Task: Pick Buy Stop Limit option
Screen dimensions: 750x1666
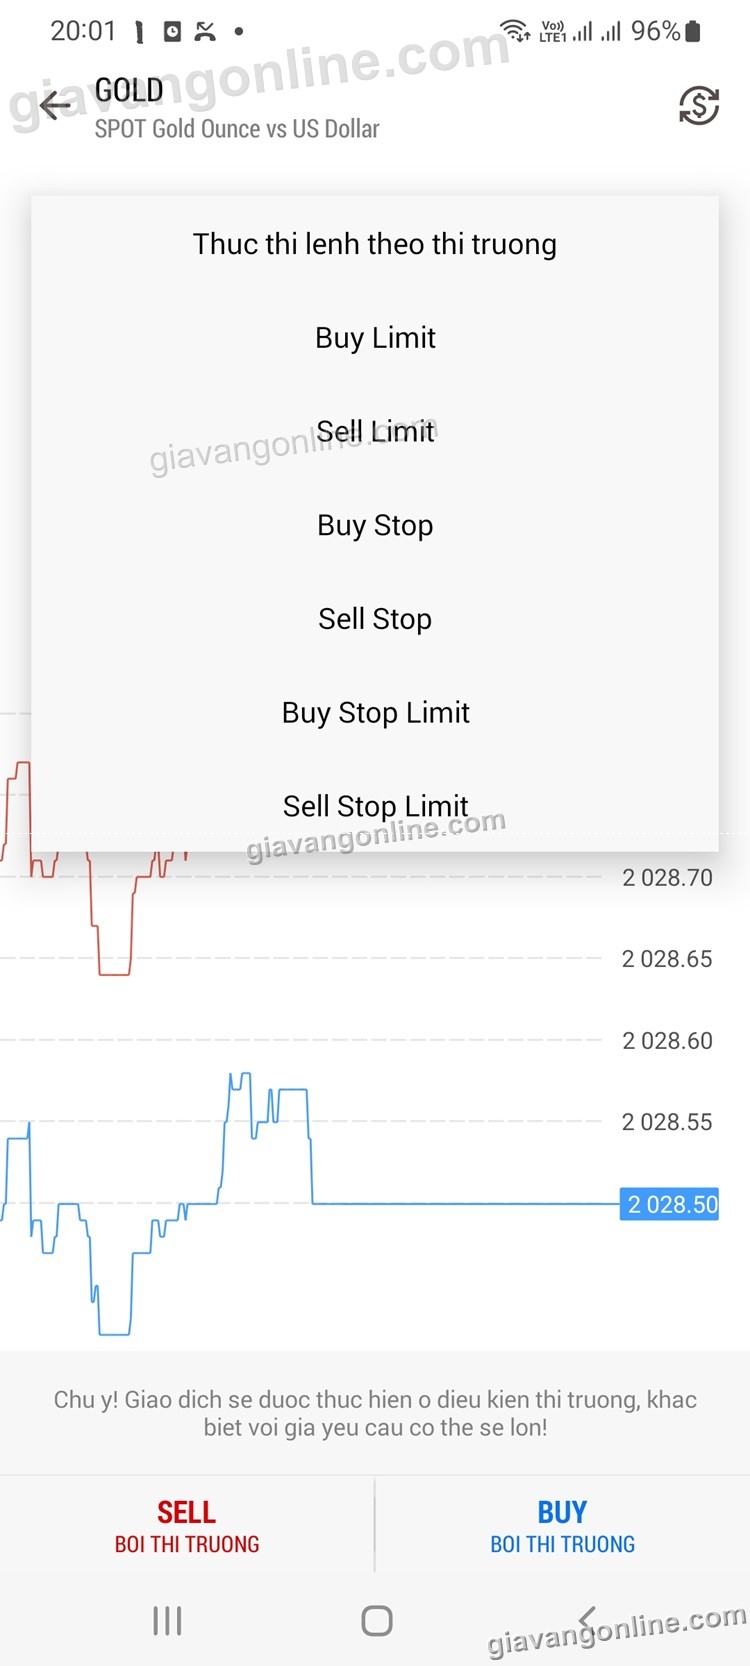Action: point(375,712)
